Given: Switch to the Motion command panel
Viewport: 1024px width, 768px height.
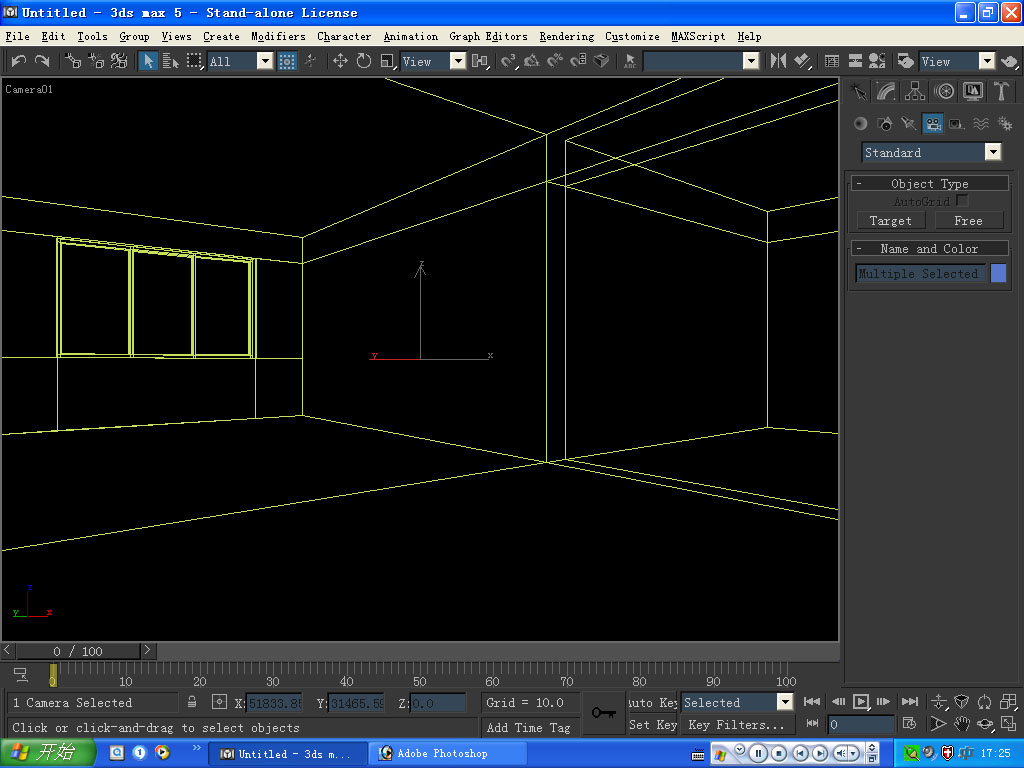Looking at the screenshot, I should point(944,91).
